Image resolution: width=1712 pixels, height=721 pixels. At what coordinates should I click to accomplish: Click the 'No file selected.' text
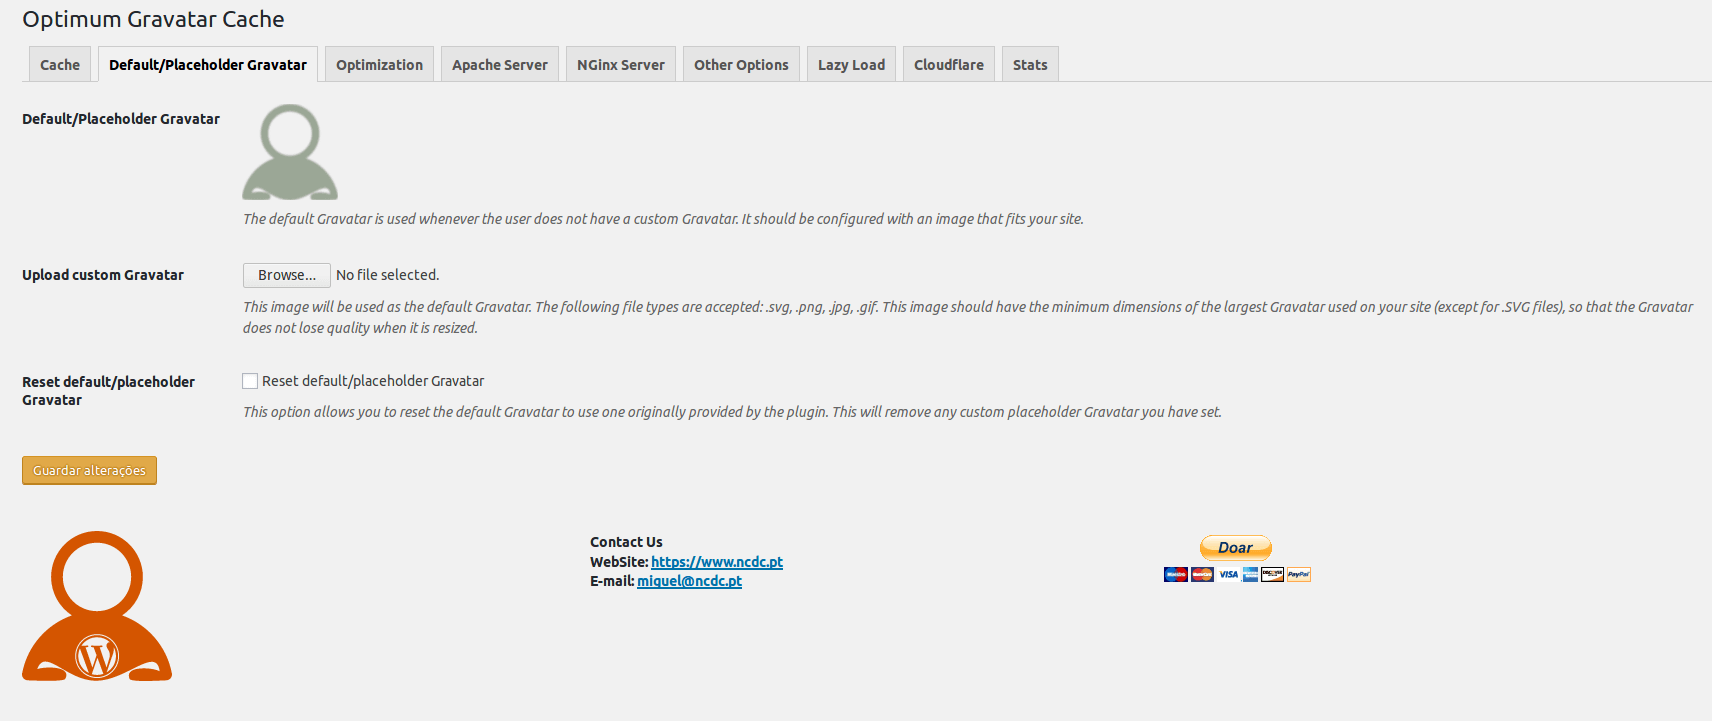388,275
